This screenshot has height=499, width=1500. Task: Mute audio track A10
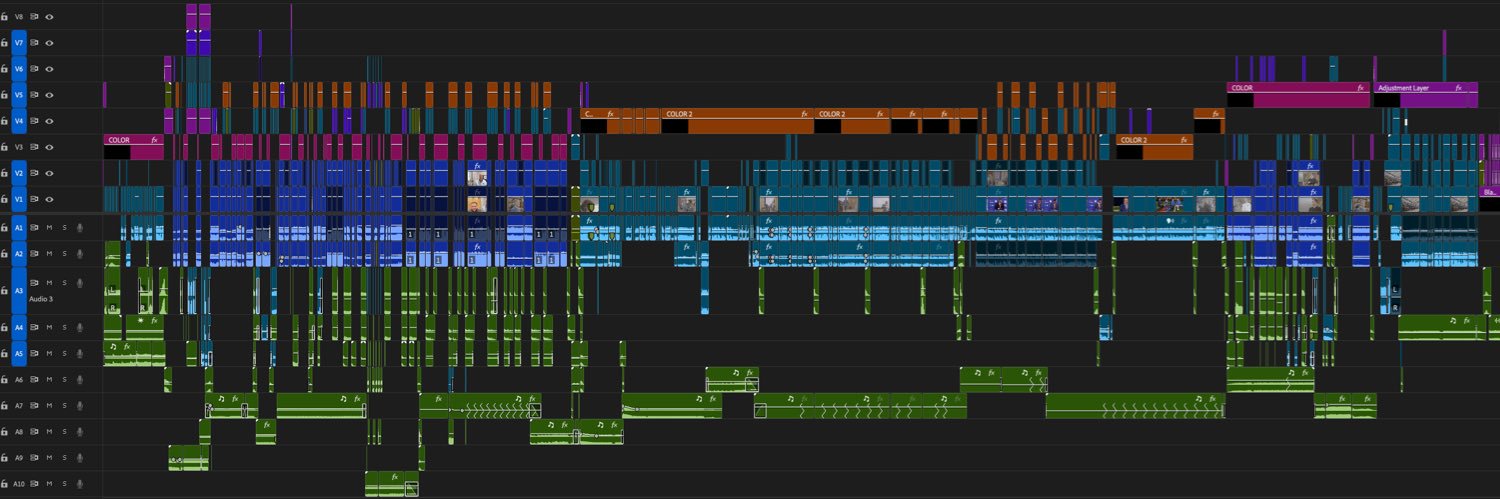point(49,484)
